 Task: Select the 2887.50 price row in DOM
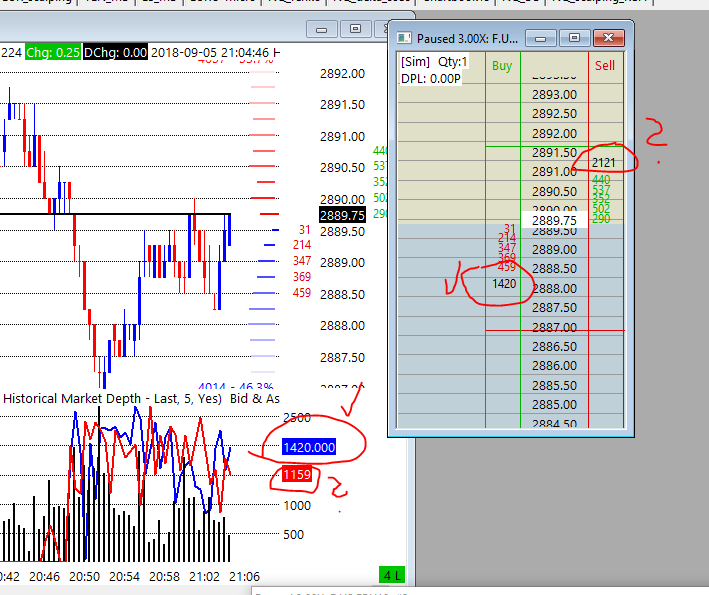554,308
